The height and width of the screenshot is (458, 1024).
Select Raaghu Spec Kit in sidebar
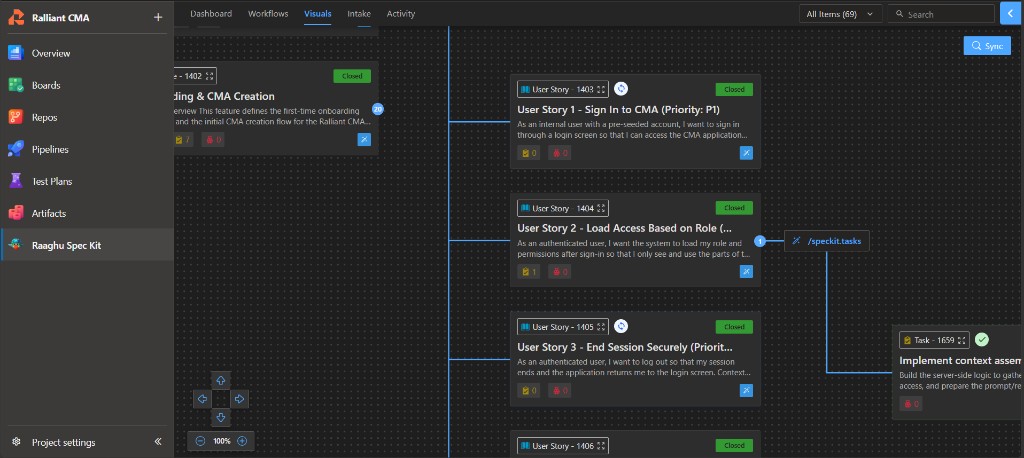pyautogui.click(x=87, y=246)
